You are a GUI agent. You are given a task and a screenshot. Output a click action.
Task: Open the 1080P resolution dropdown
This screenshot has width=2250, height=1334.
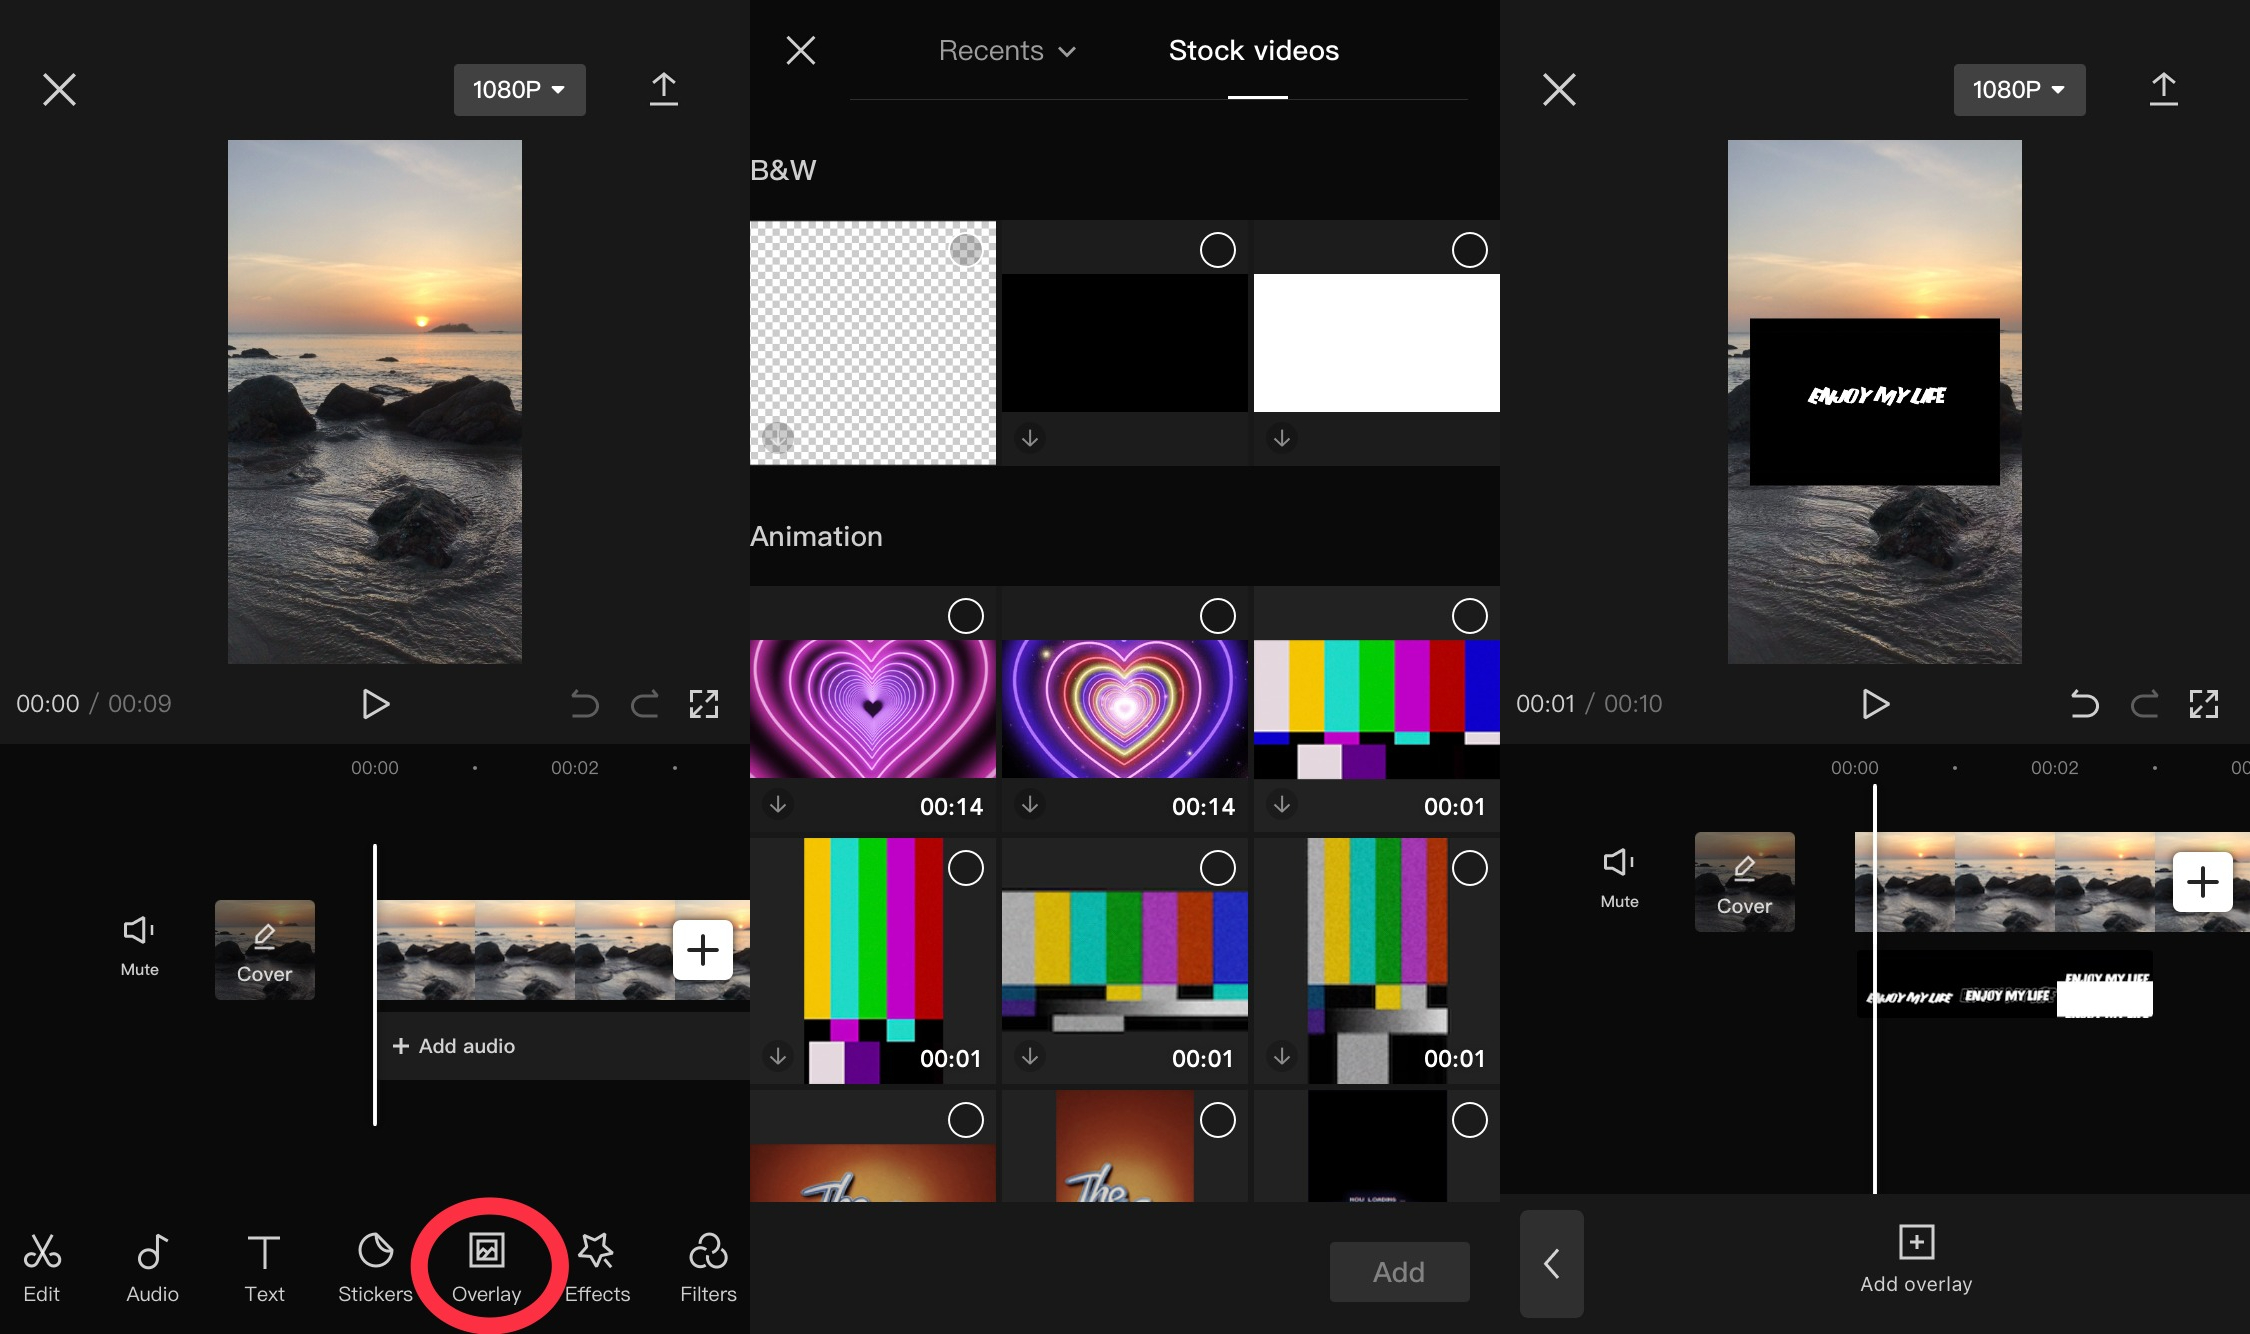point(519,89)
